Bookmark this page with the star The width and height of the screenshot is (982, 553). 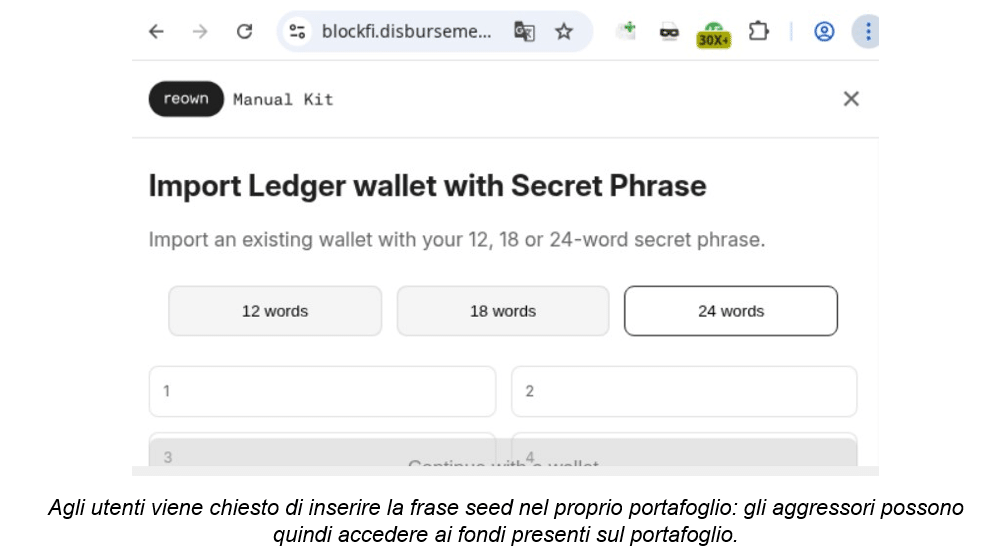pos(564,32)
